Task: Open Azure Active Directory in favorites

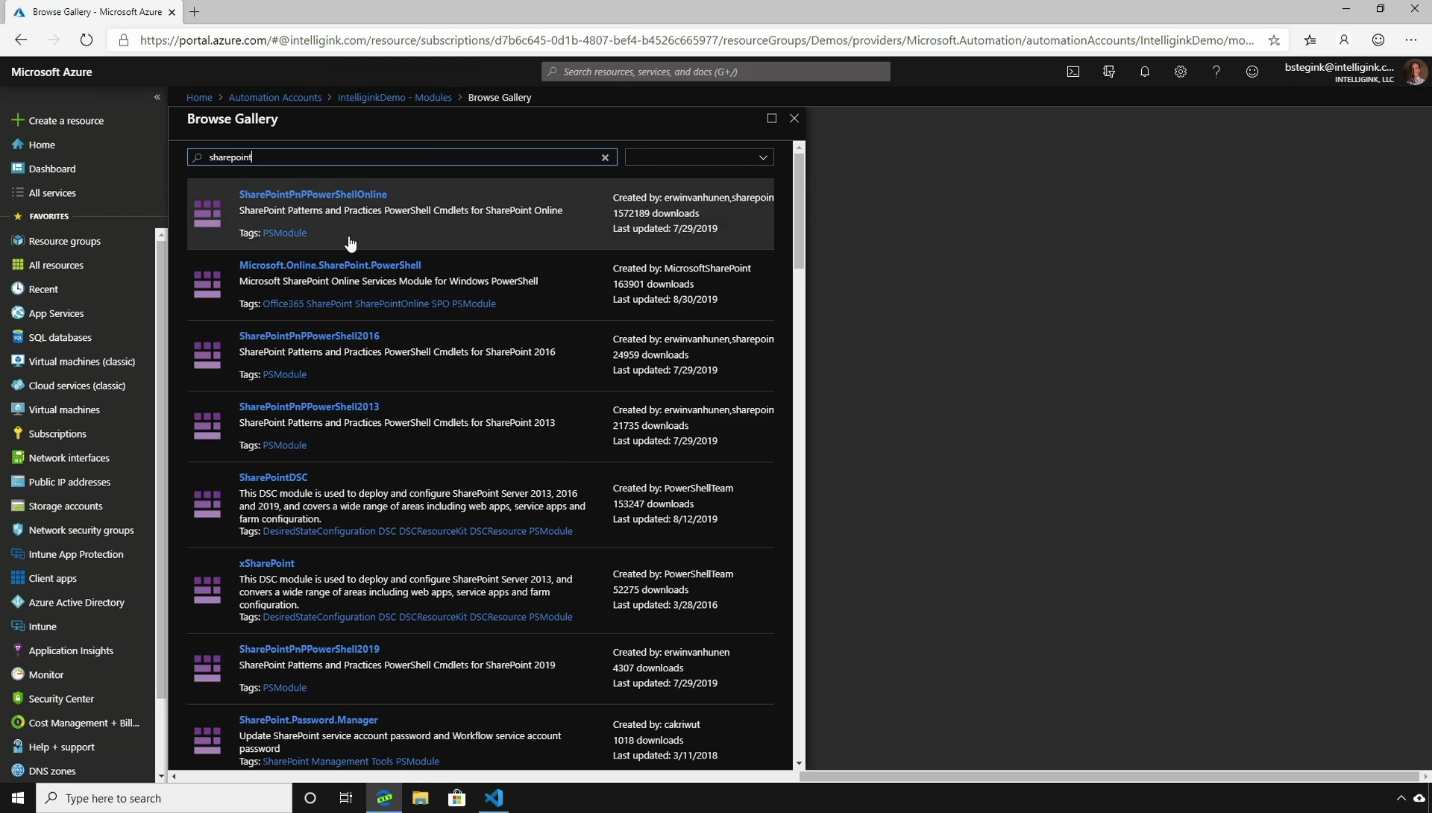Action: point(76,603)
